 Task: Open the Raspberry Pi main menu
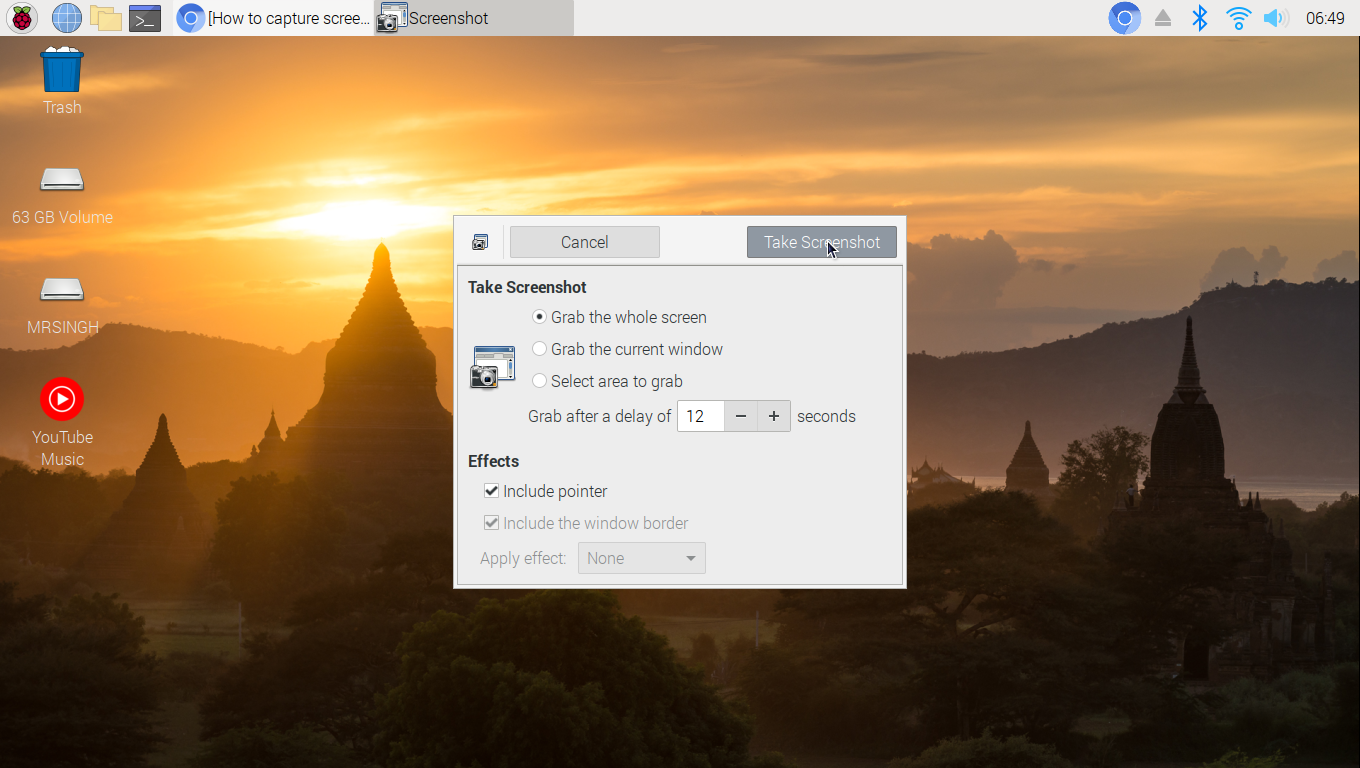tap(22, 18)
